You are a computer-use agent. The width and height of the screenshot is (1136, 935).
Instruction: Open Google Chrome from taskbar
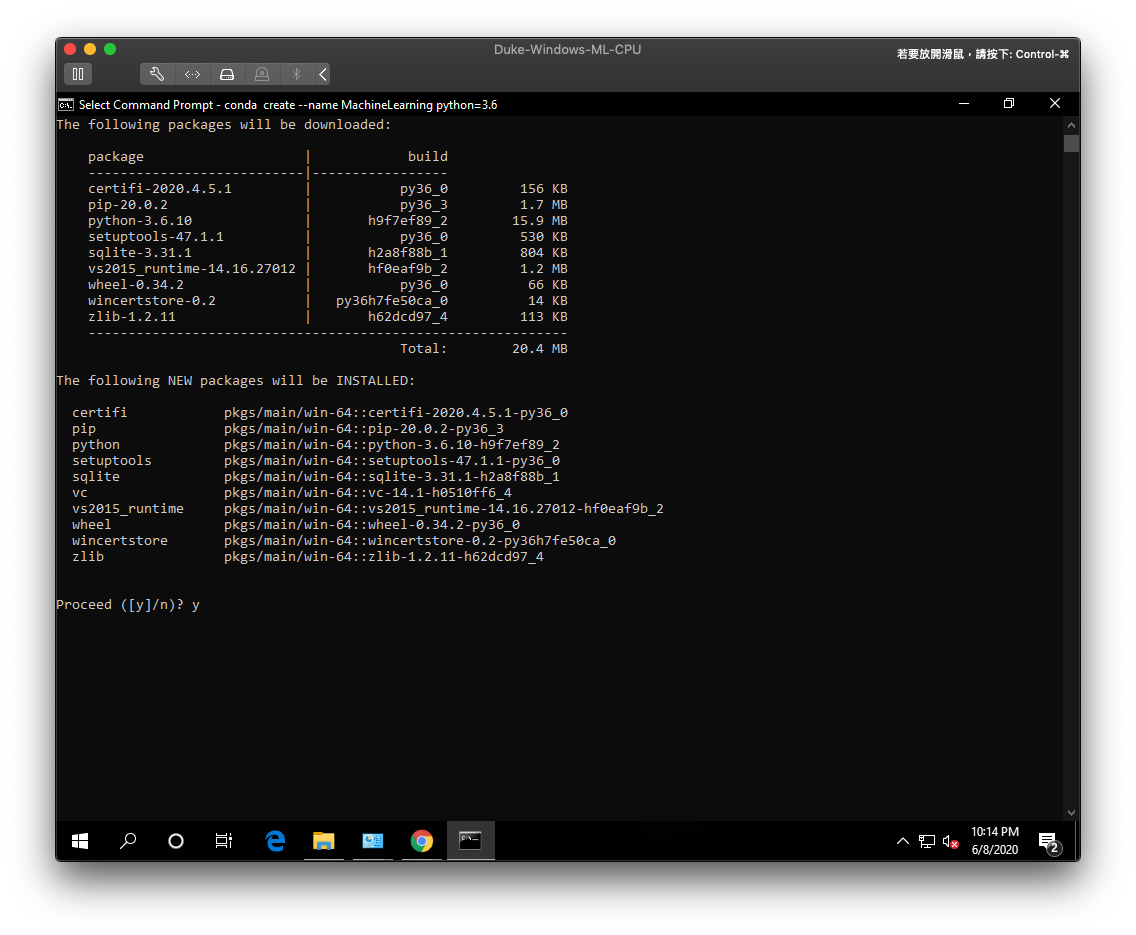click(x=421, y=841)
